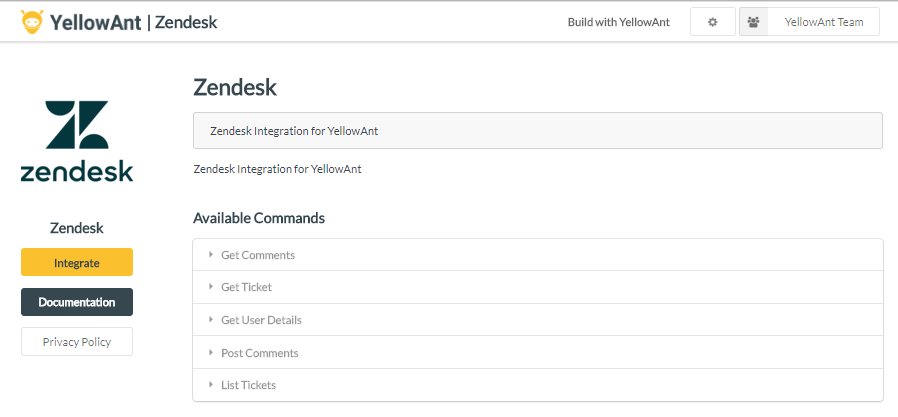Select the List Tickets row label
The width and height of the screenshot is (898, 417).
click(248, 385)
